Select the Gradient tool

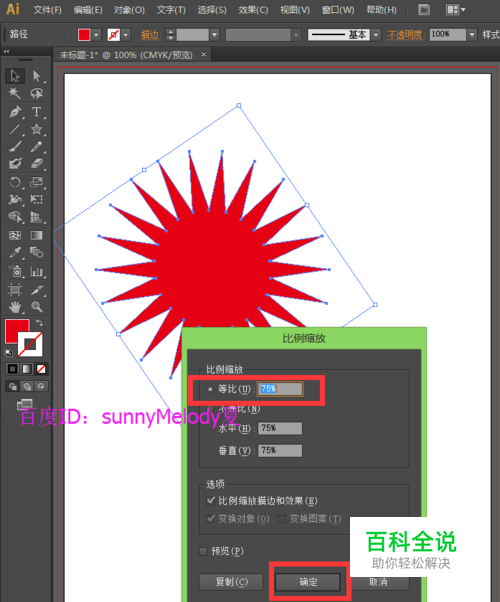point(36,235)
